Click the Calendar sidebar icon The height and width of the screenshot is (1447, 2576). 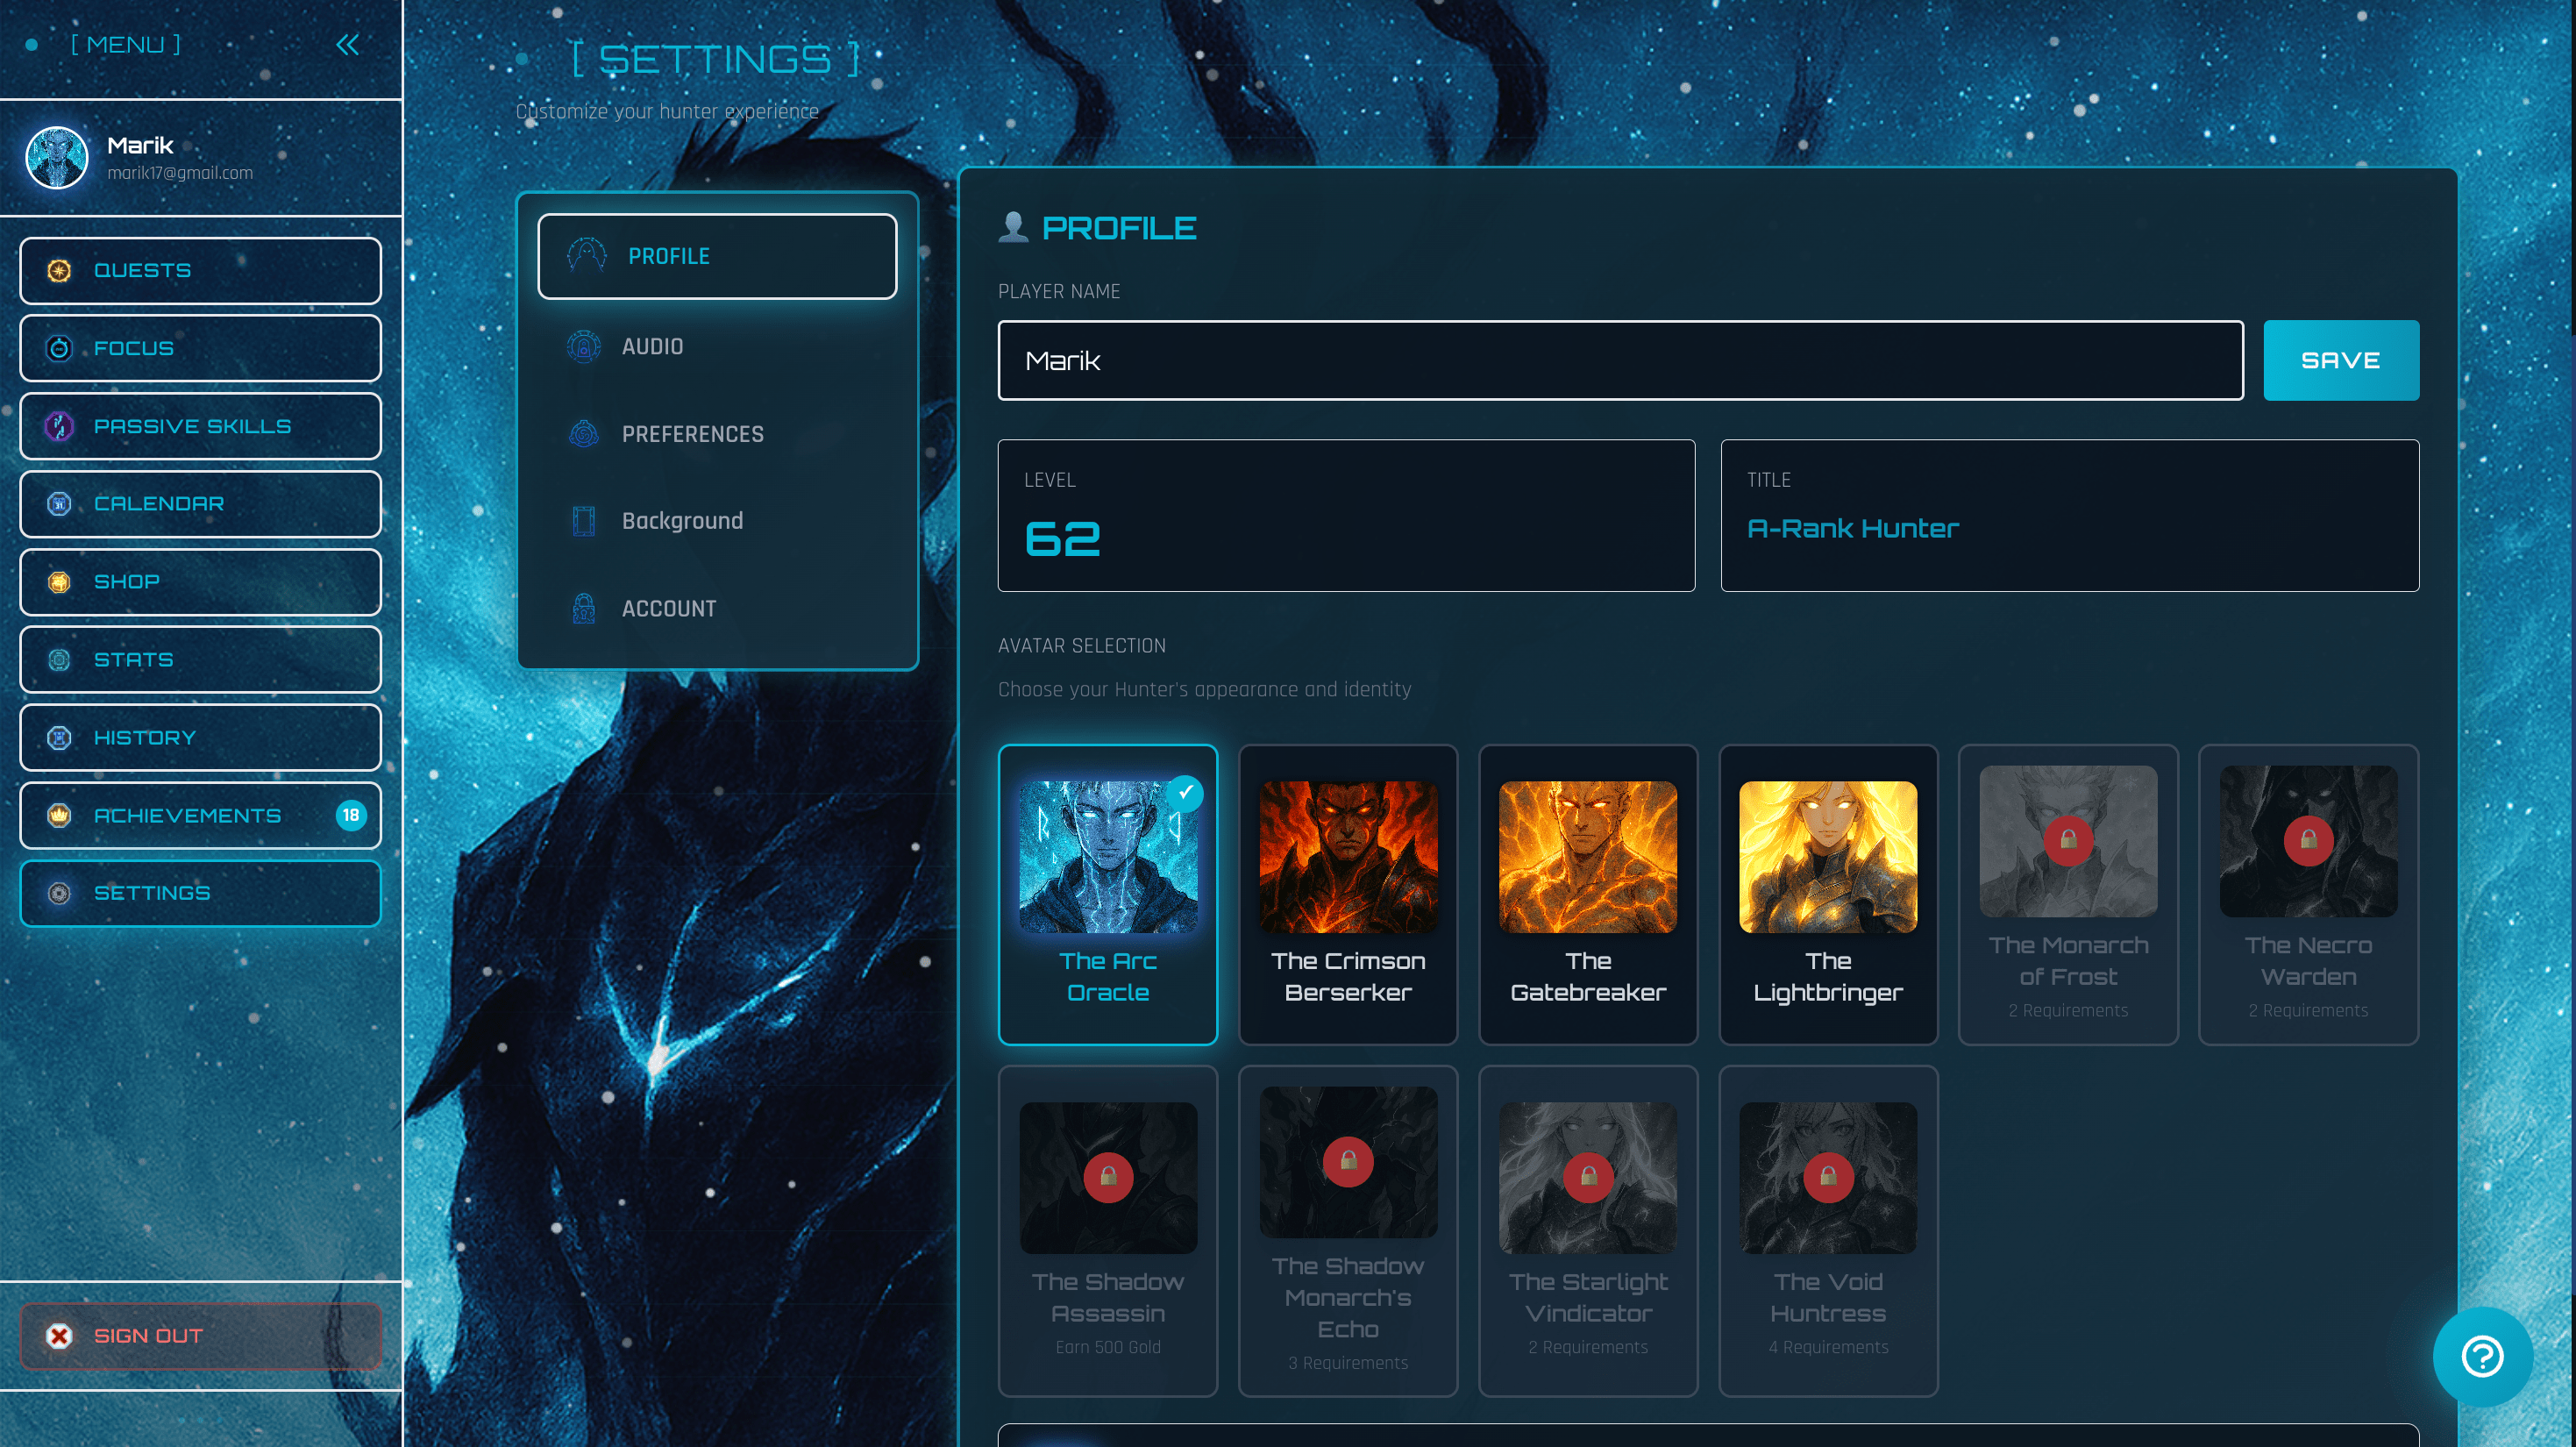pos(59,504)
